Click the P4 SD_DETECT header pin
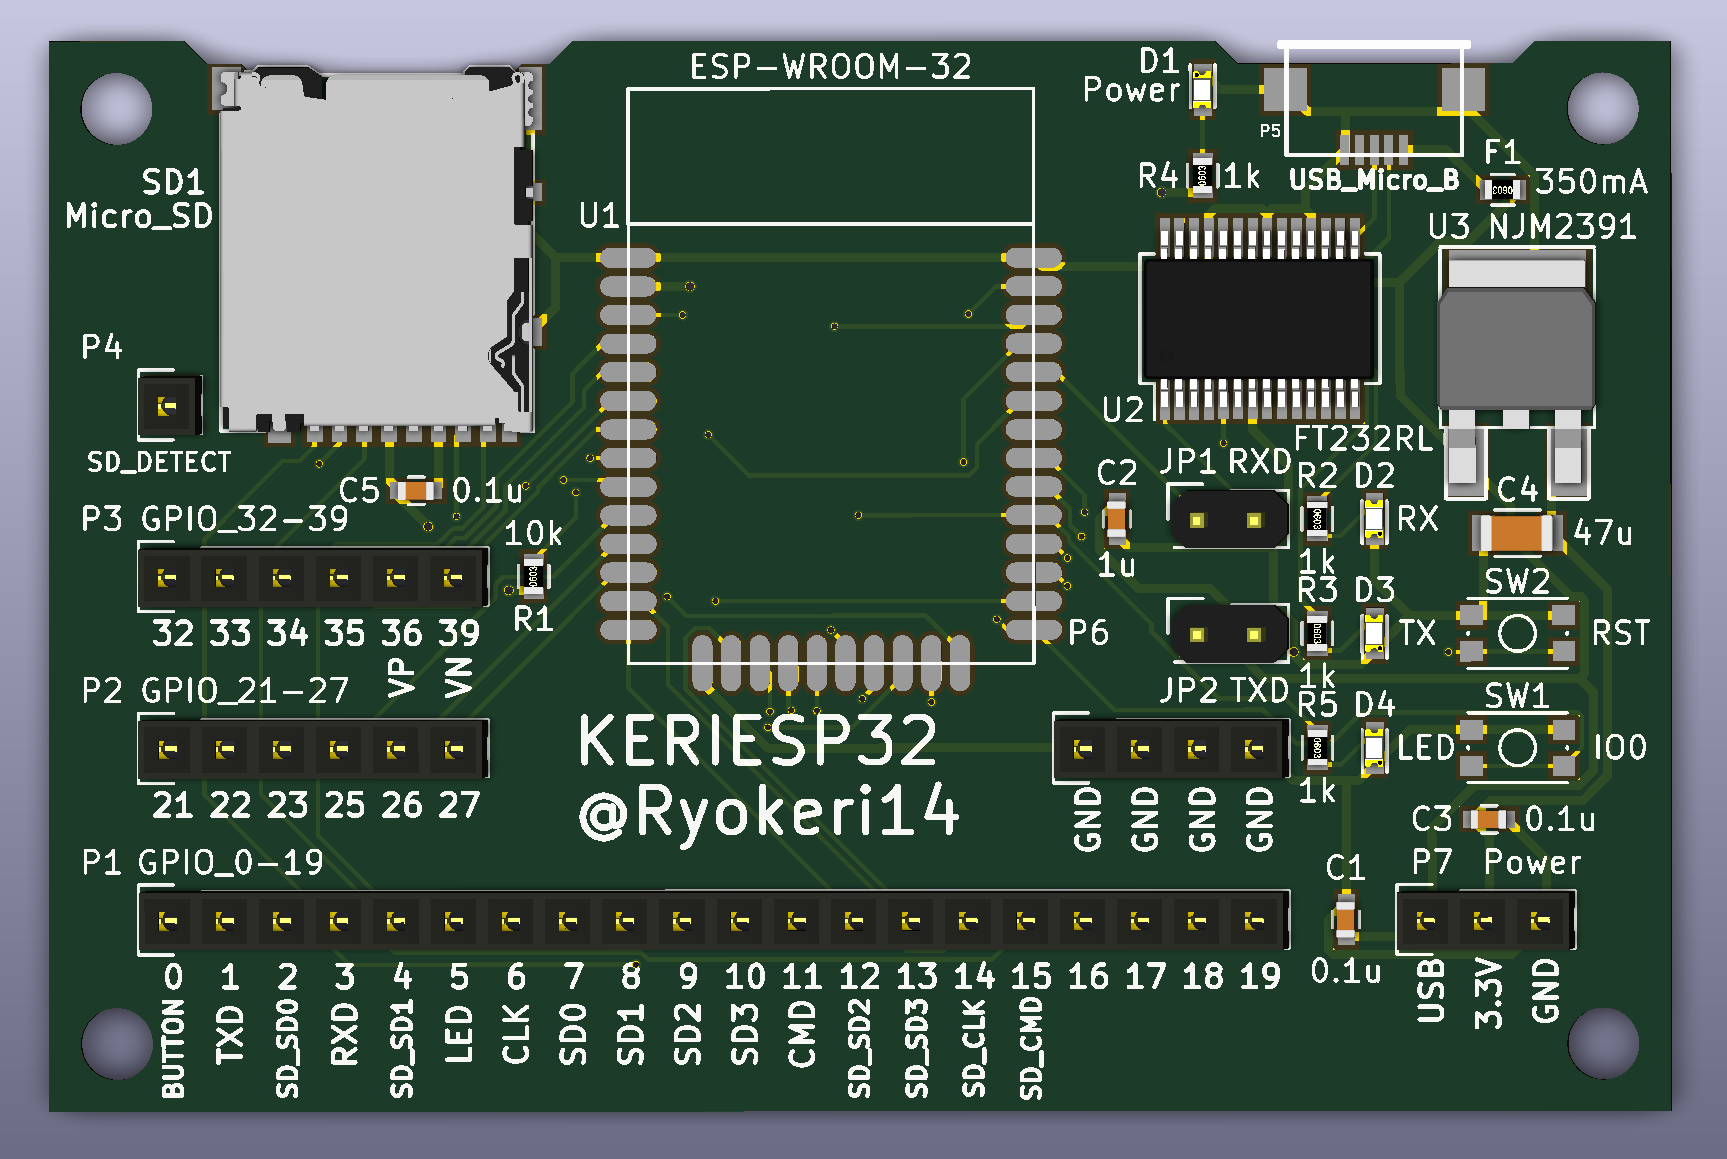The width and height of the screenshot is (1727, 1159). (x=167, y=406)
